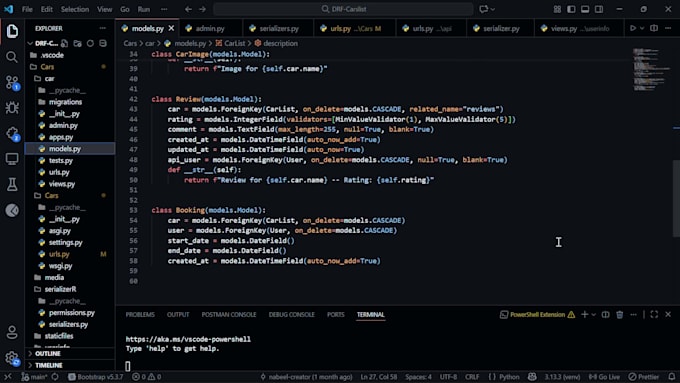680x383 pixels.
Task: Click the 3.13.3 (venv) interpreter selector
Action: pos(562,376)
